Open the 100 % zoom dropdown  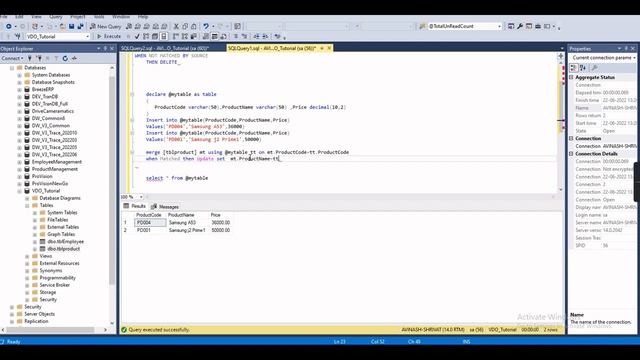(141, 197)
